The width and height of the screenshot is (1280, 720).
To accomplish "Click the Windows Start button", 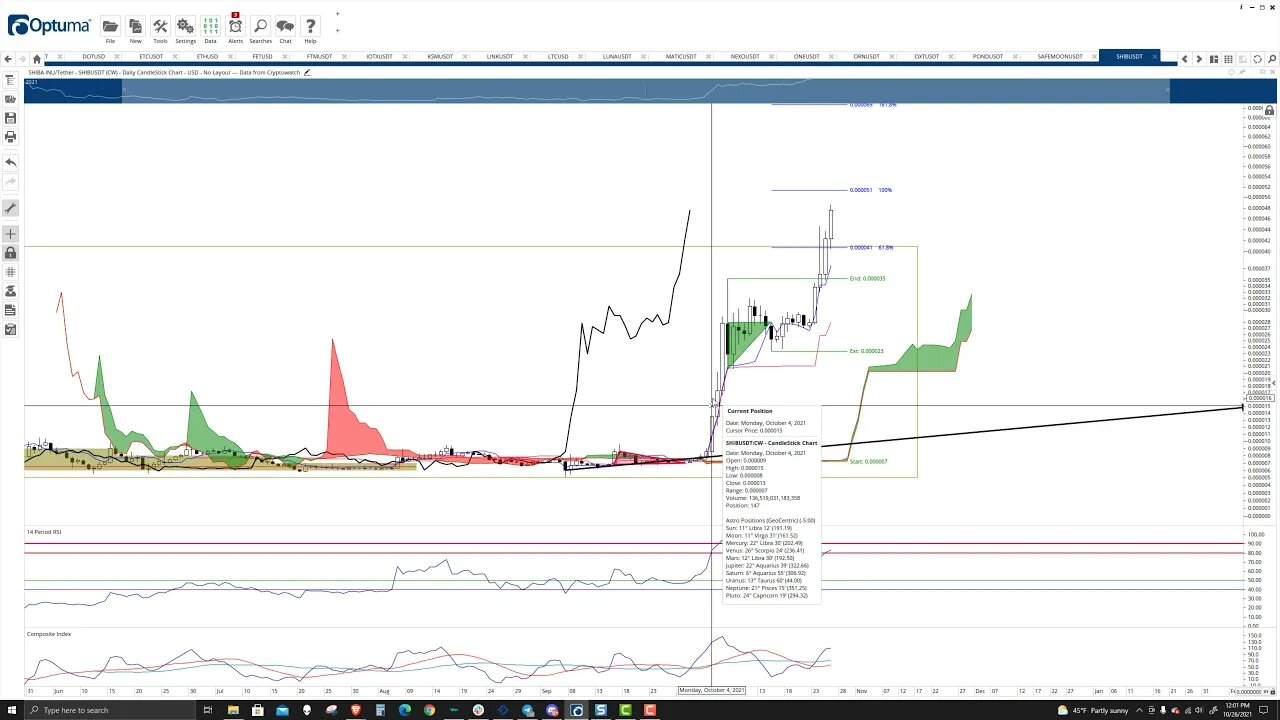I will click(x=13, y=710).
